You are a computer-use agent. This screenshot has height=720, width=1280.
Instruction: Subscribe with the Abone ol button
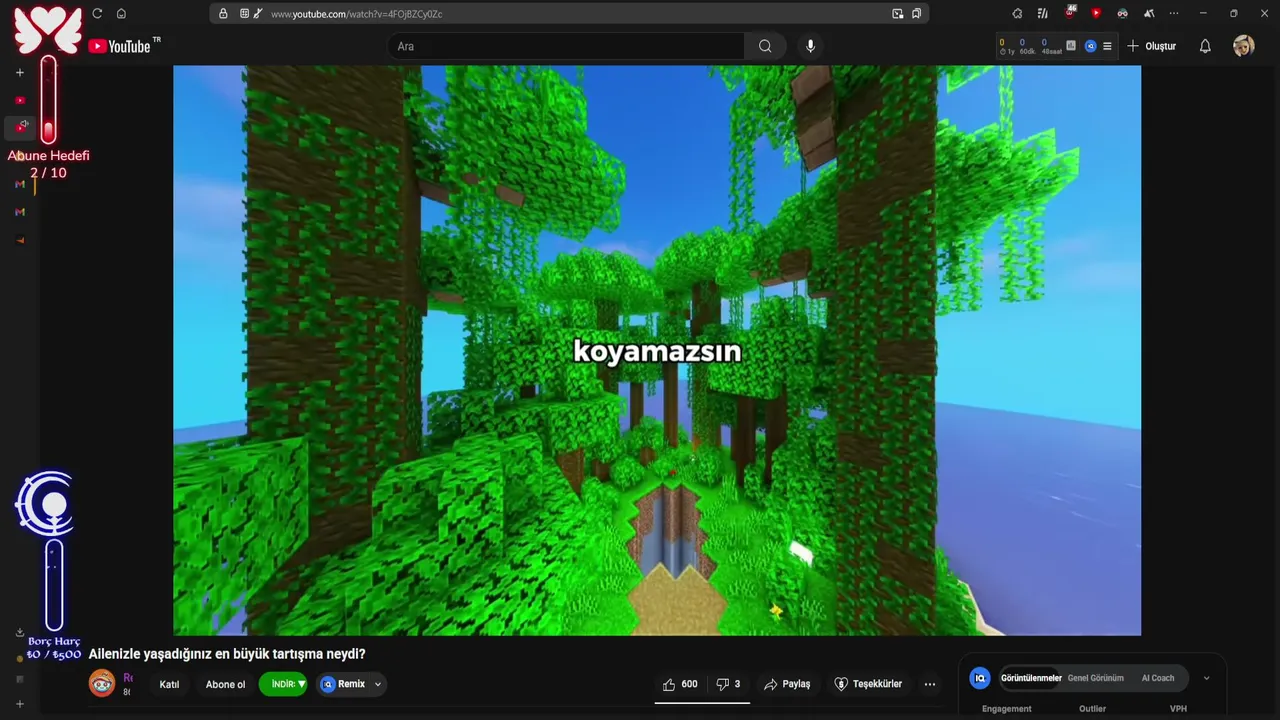click(x=225, y=684)
